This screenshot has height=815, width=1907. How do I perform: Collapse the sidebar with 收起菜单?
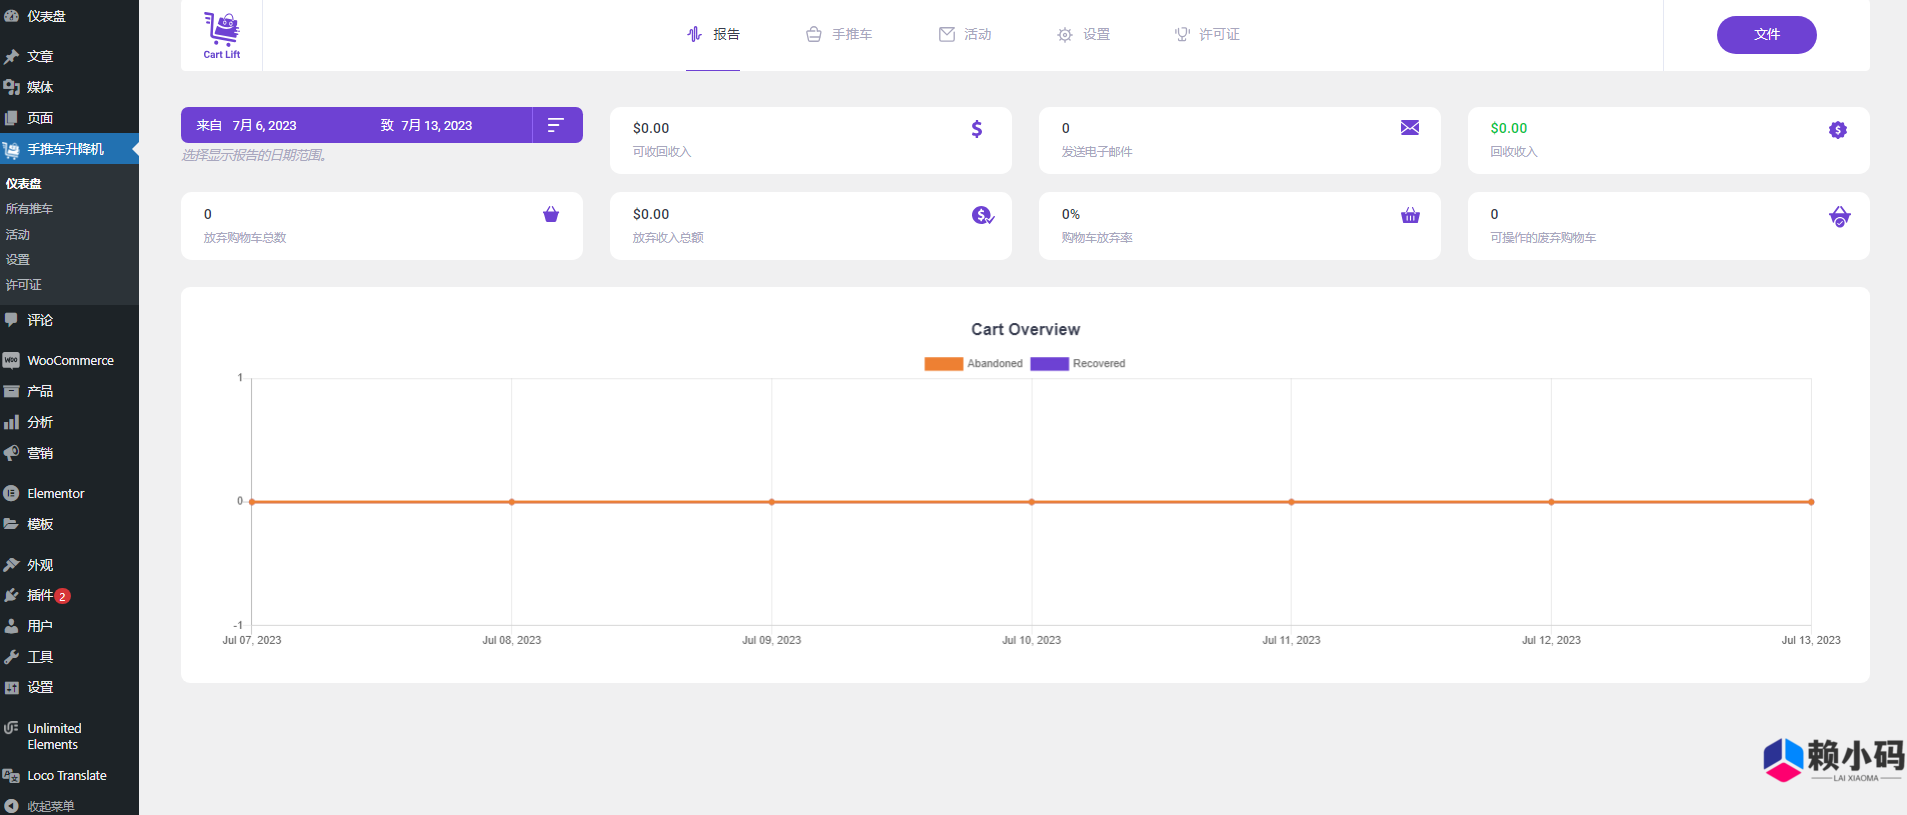(50, 806)
